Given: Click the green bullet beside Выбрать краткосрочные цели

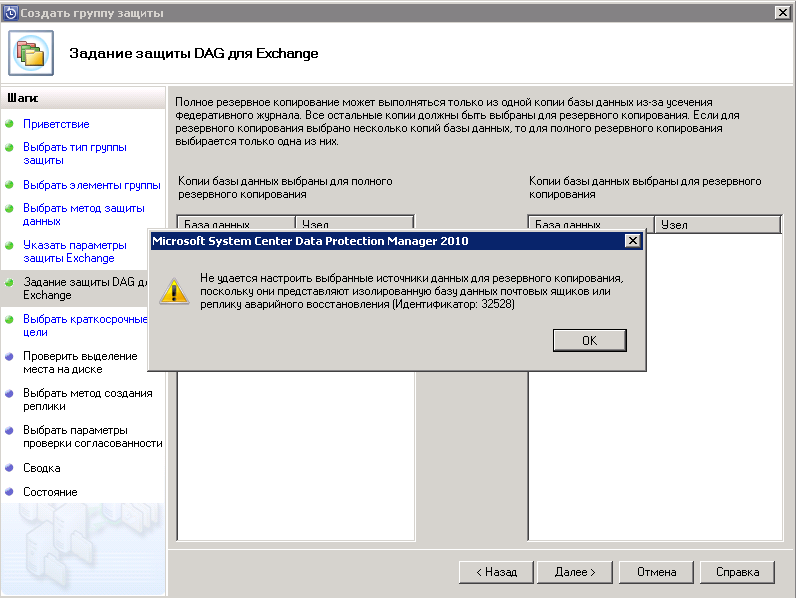Looking at the screenshot, I should (x=9, y=319).
